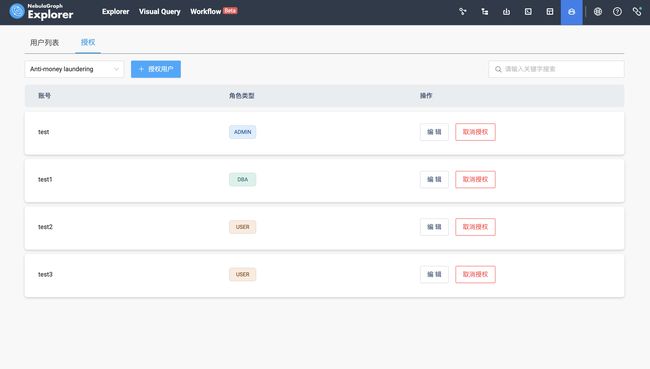This screenshot has height=369, width=650.
Task: Open Visual Query from the top menu
Action: (160, 12)
